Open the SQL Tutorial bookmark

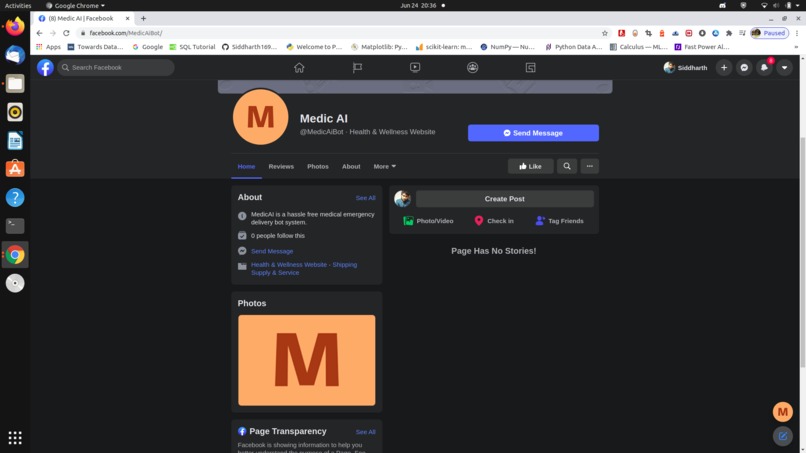[192, 47]
